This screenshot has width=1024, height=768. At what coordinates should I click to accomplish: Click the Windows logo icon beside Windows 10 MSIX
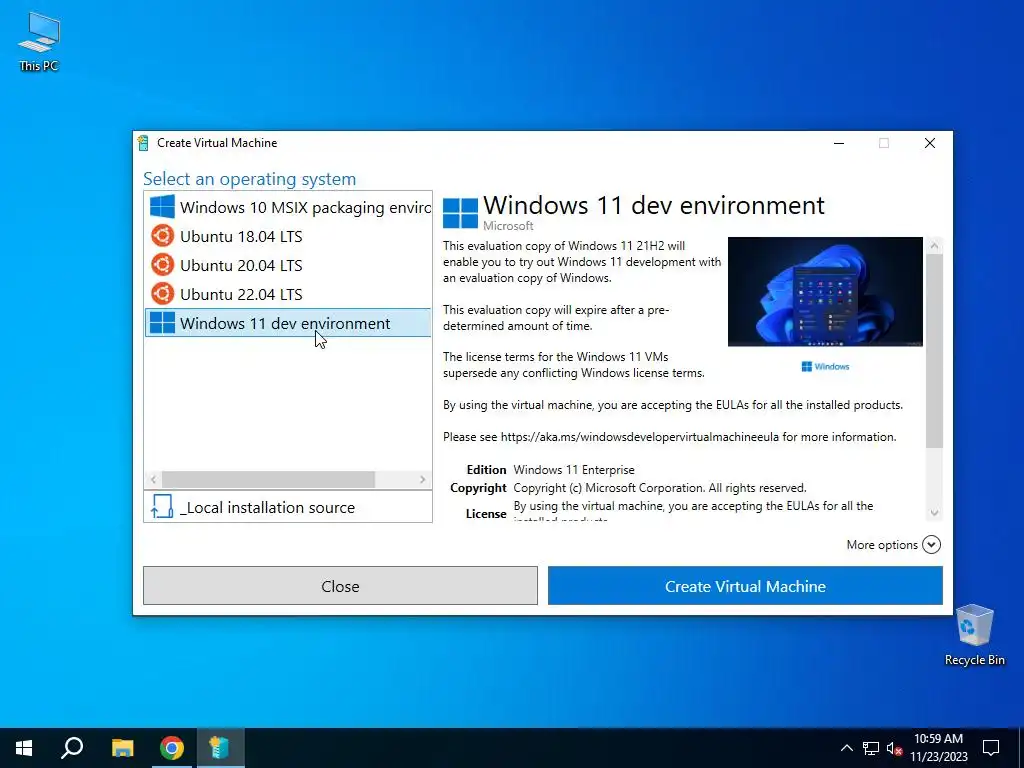[x=162, y=206]
